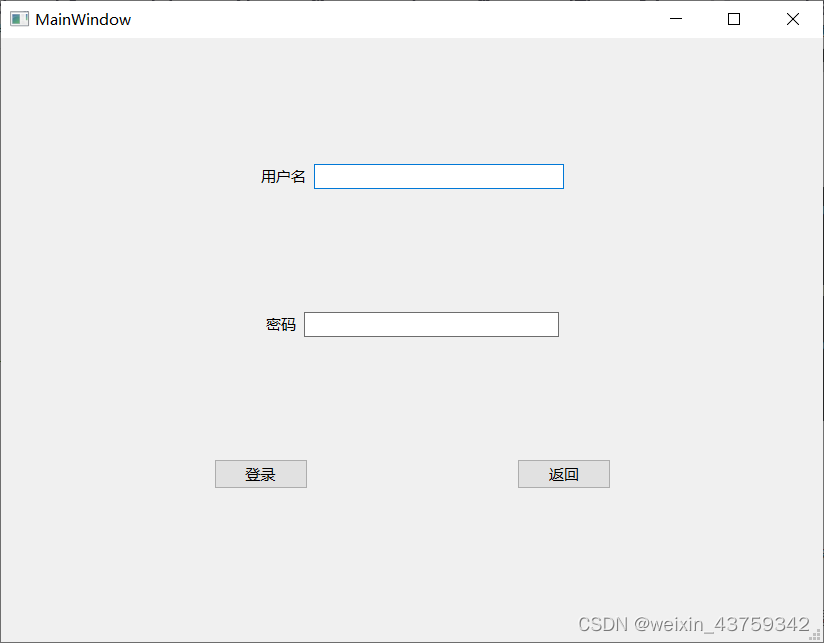Screen dimensions: 824x643
Task: Focus the 密码 password field
Action: coord(431,325)
